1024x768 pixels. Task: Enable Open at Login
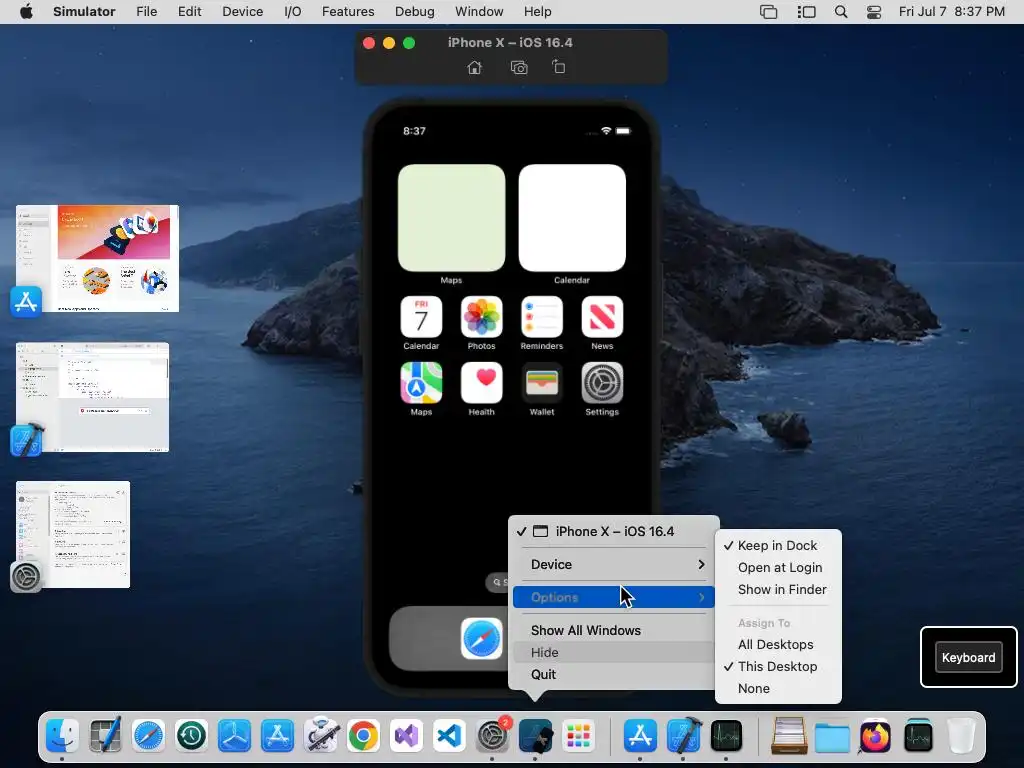(778, 568)
